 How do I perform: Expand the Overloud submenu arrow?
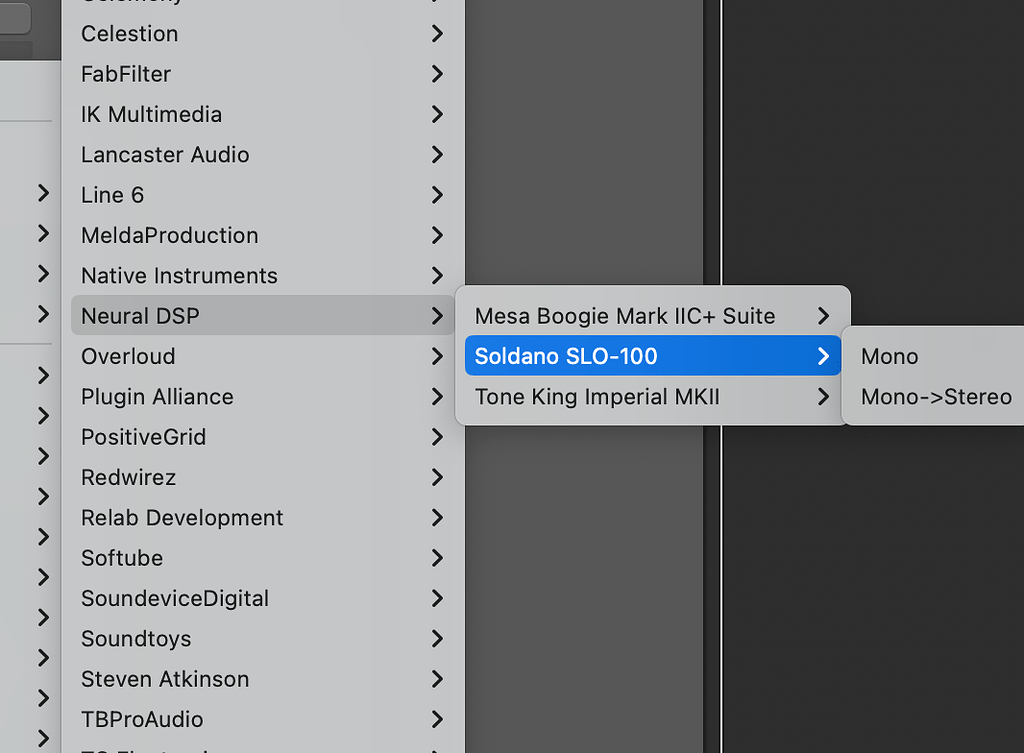point(437,356)
